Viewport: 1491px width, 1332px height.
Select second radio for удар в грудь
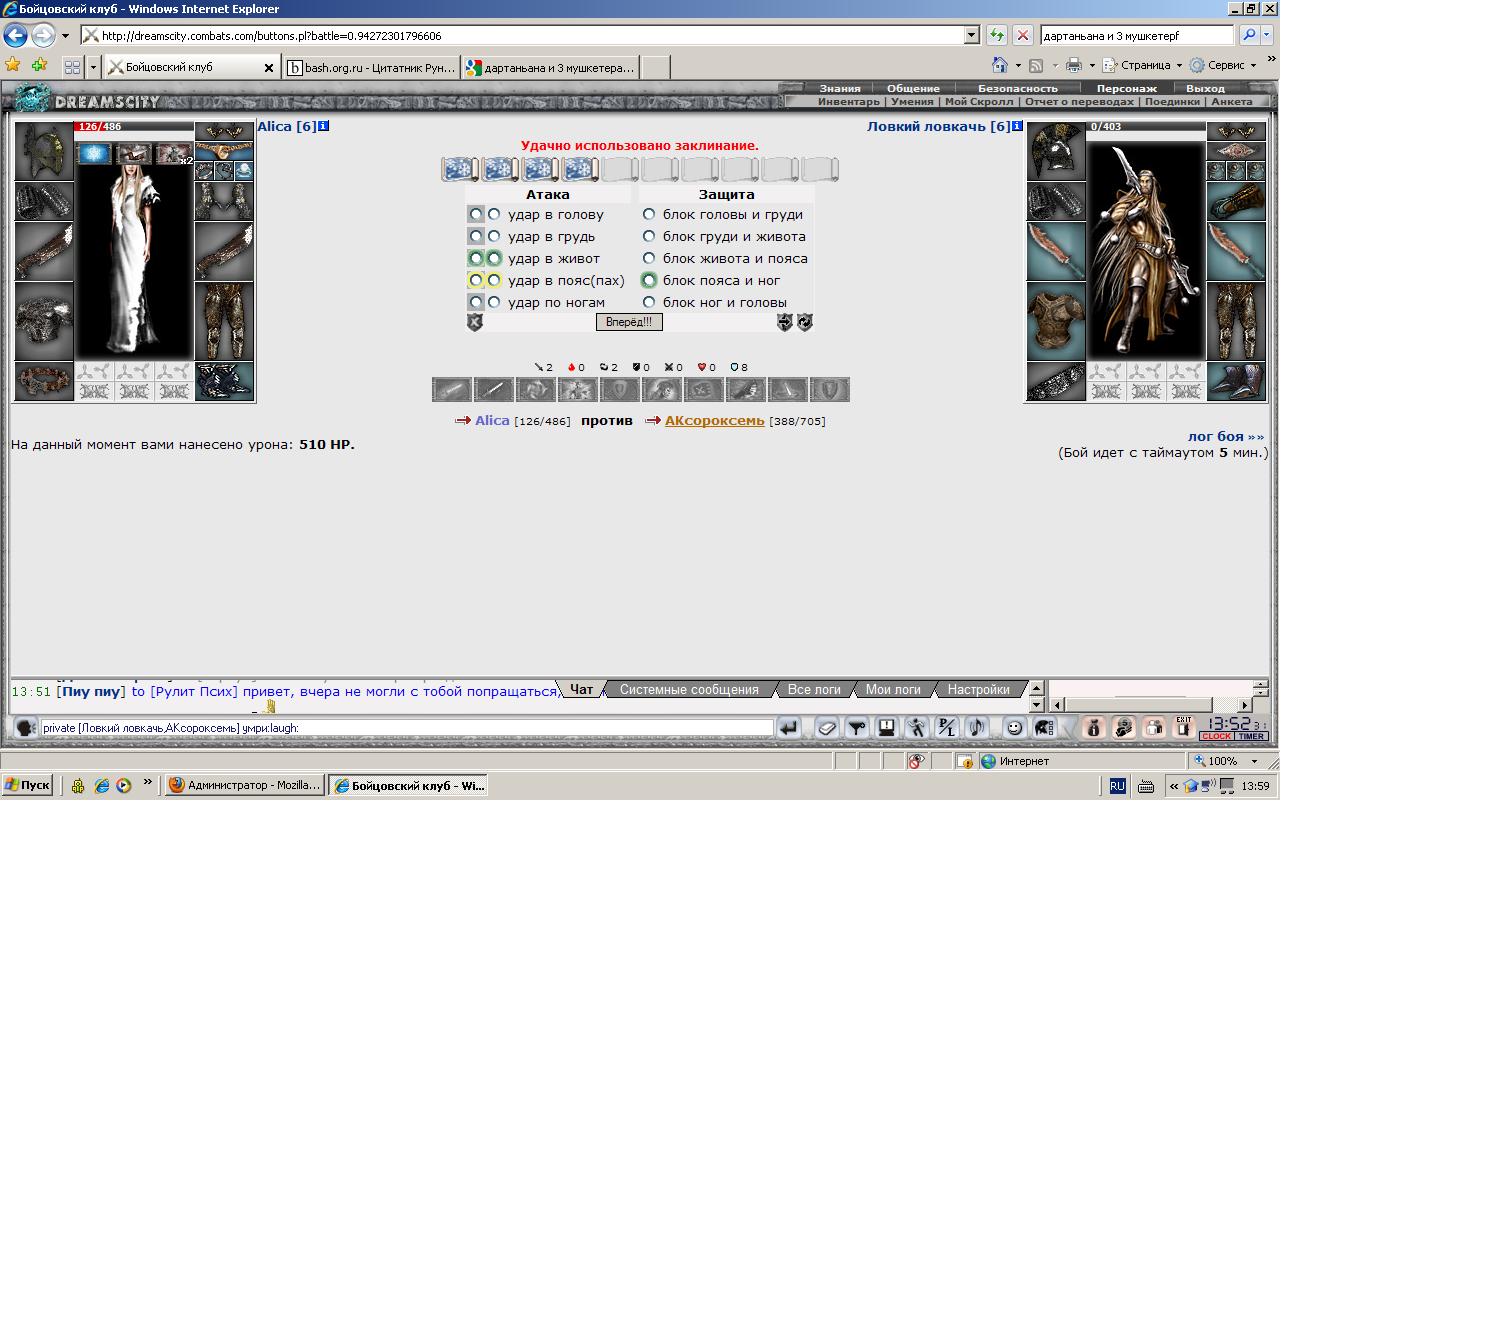click(x=494, y=236)
